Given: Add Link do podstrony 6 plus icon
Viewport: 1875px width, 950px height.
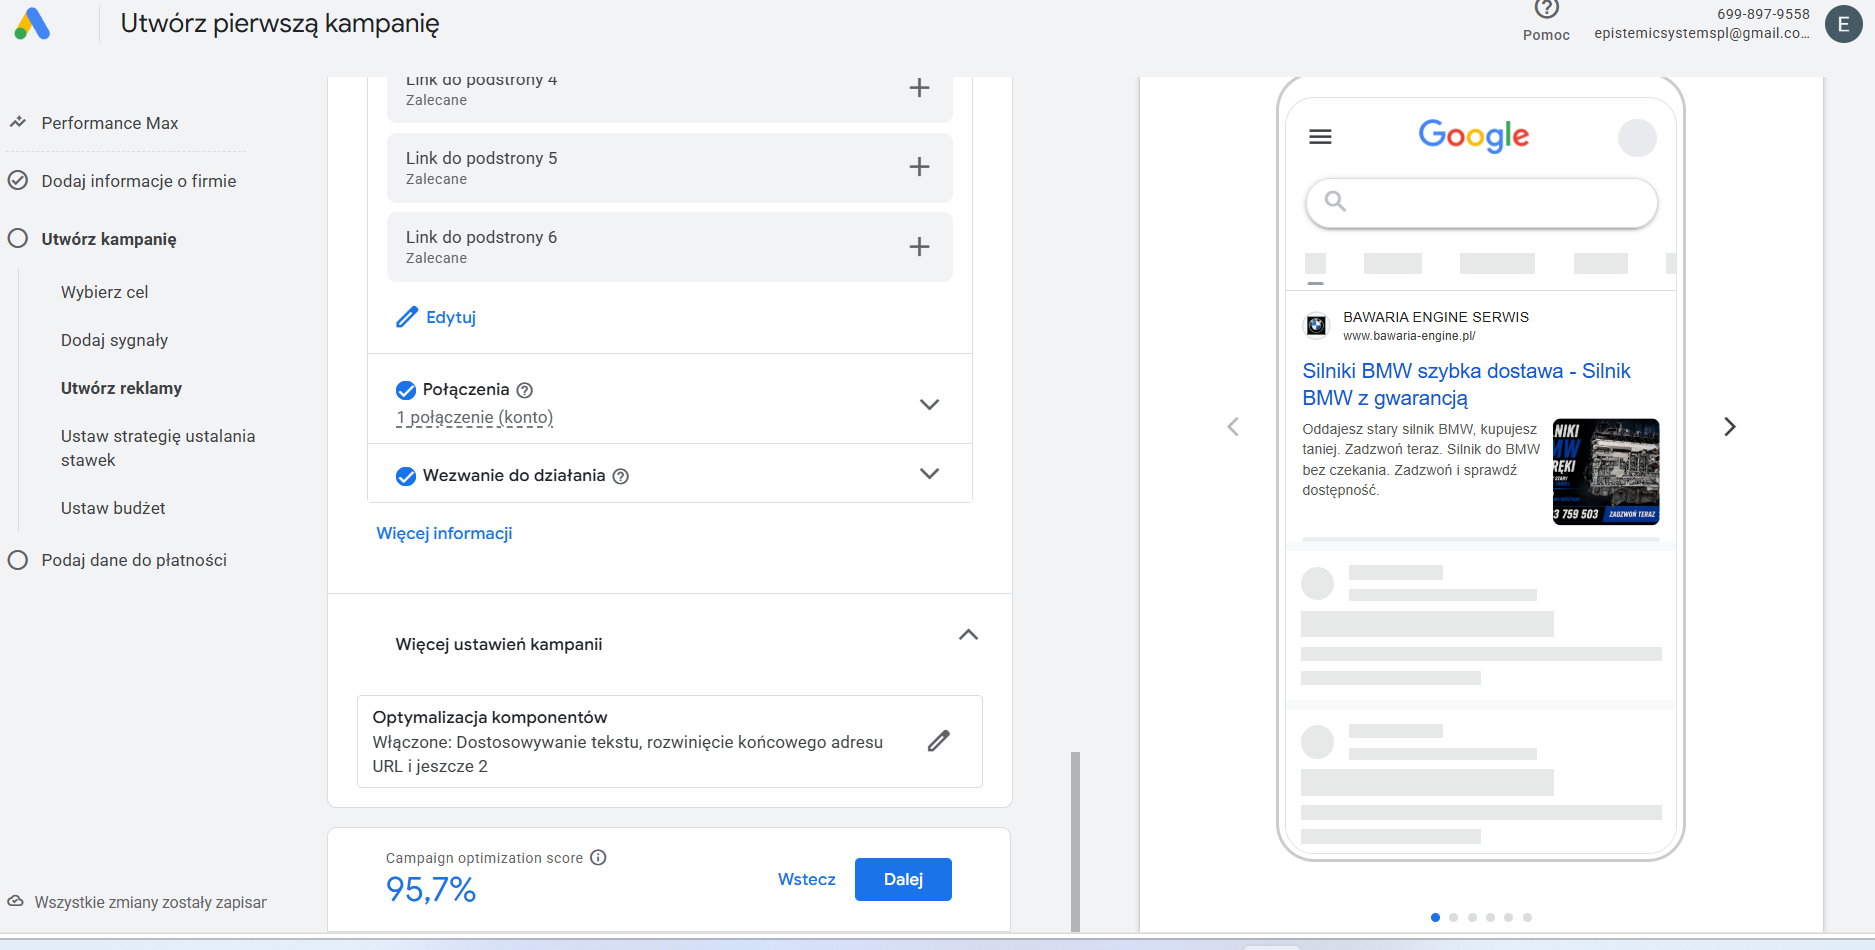Looking at the screenshot, I should (919, 246).
